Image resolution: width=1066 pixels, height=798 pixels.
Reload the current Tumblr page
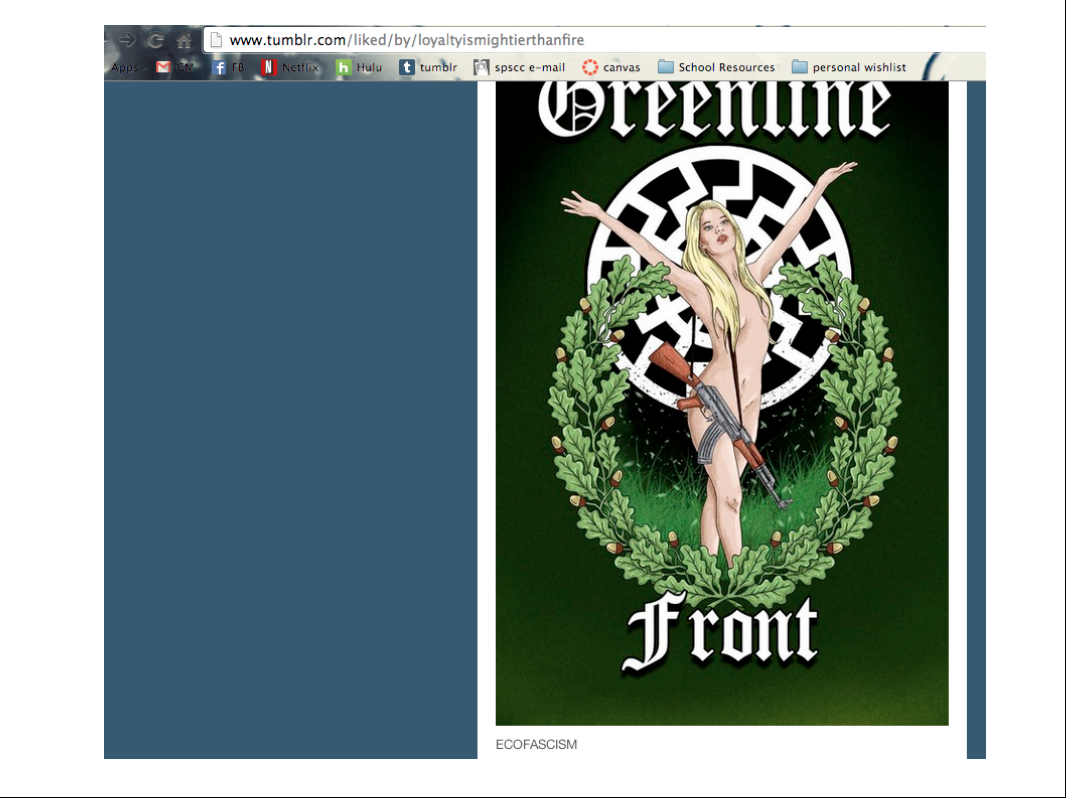click(x=156, y=40)
